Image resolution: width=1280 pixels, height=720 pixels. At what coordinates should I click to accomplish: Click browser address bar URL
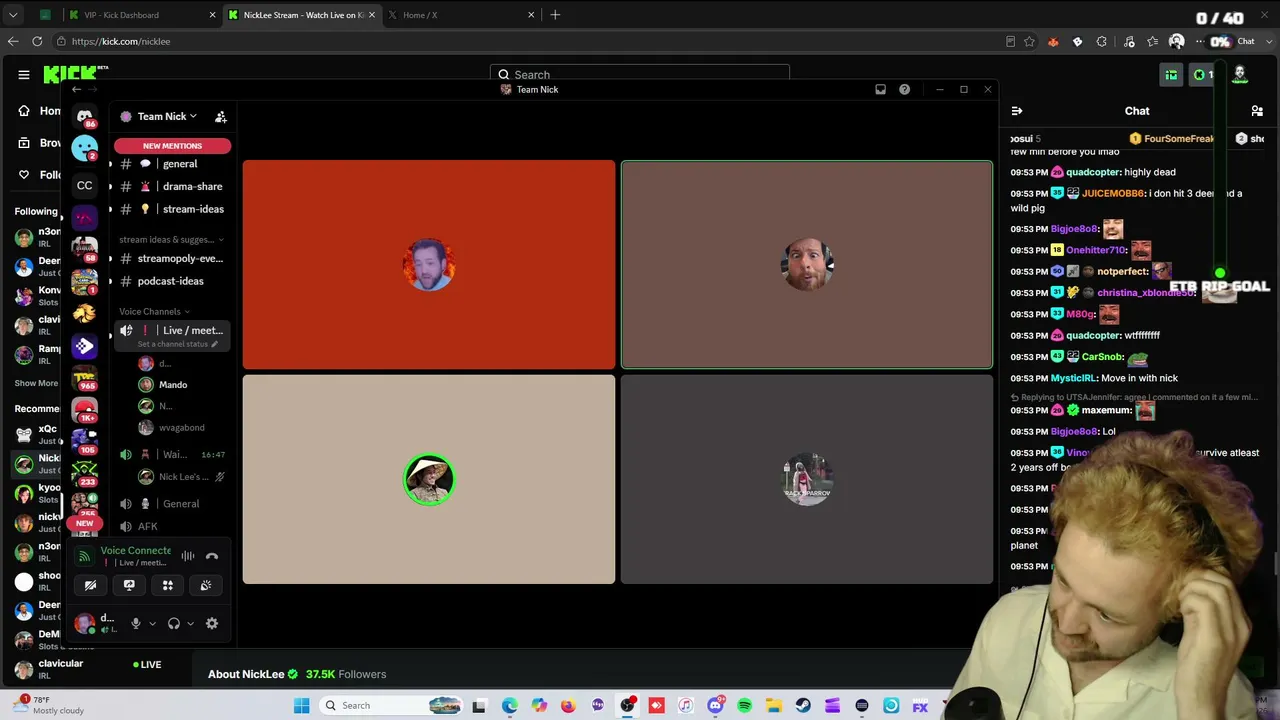coord(121,41)
